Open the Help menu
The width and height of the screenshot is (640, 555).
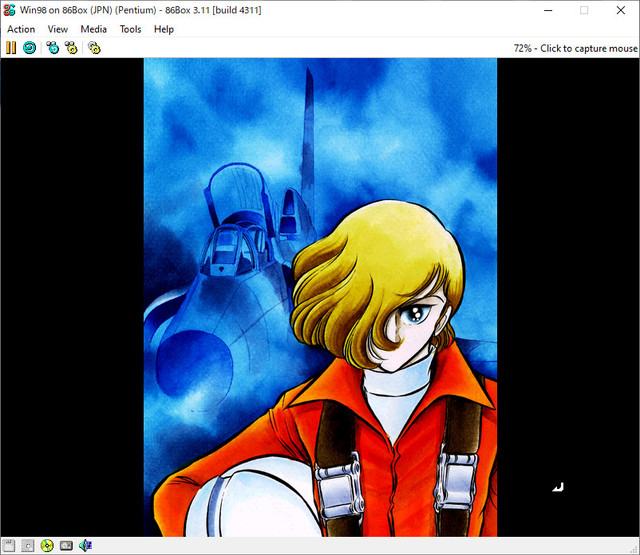164,29
